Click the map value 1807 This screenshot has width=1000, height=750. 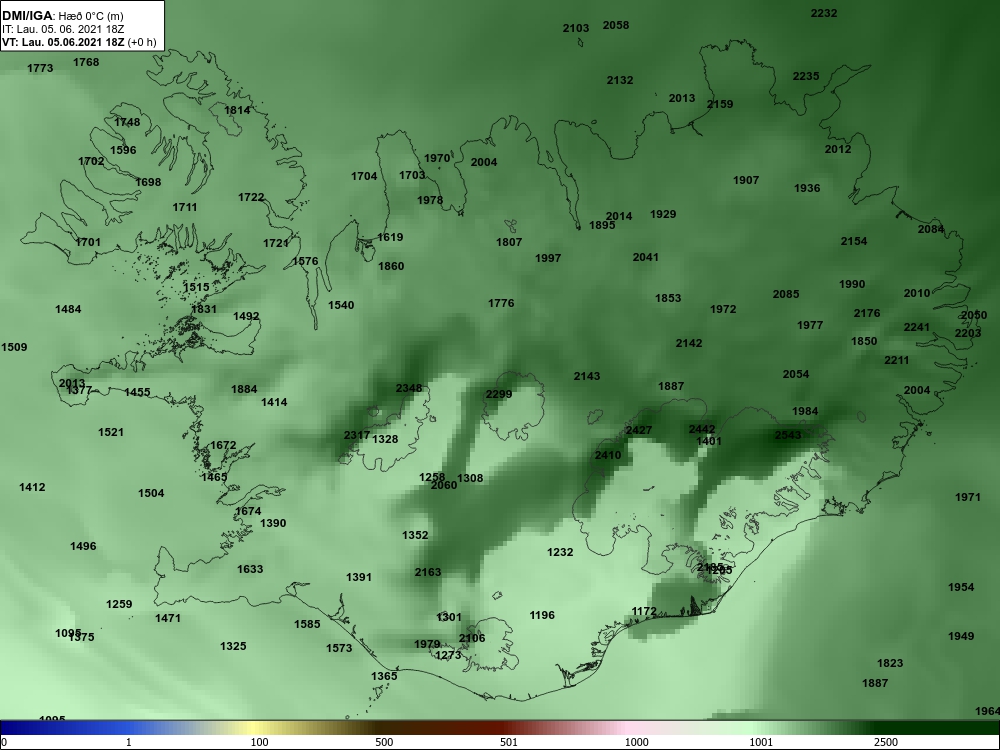509,242
